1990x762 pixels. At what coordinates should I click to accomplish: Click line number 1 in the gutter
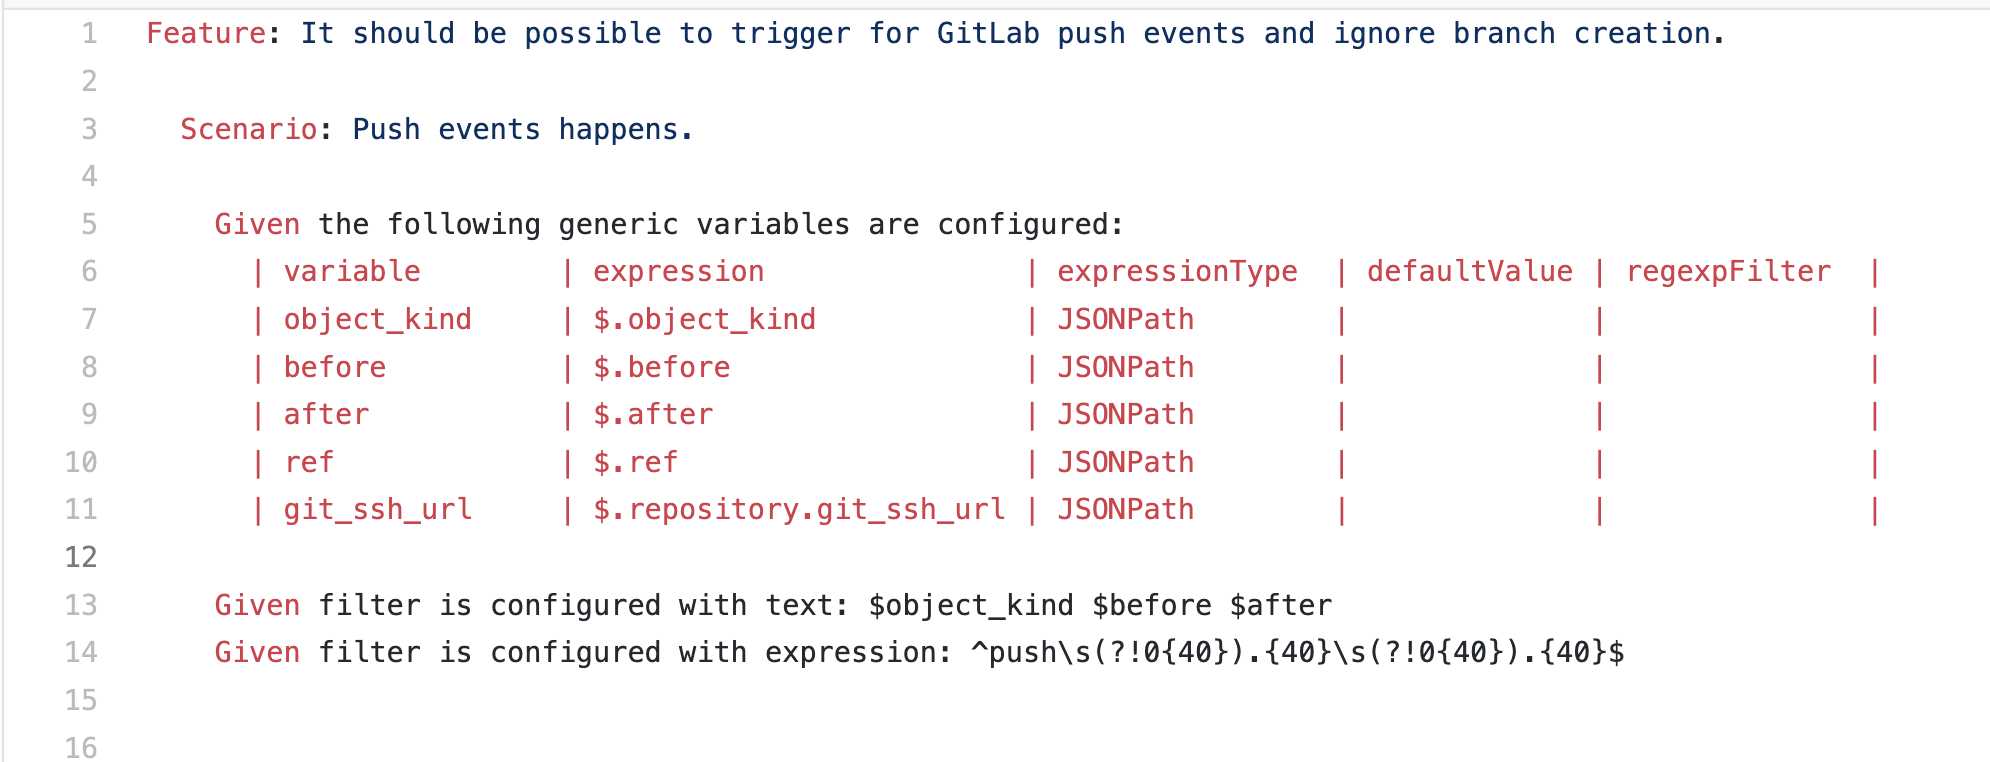[89, 34]
